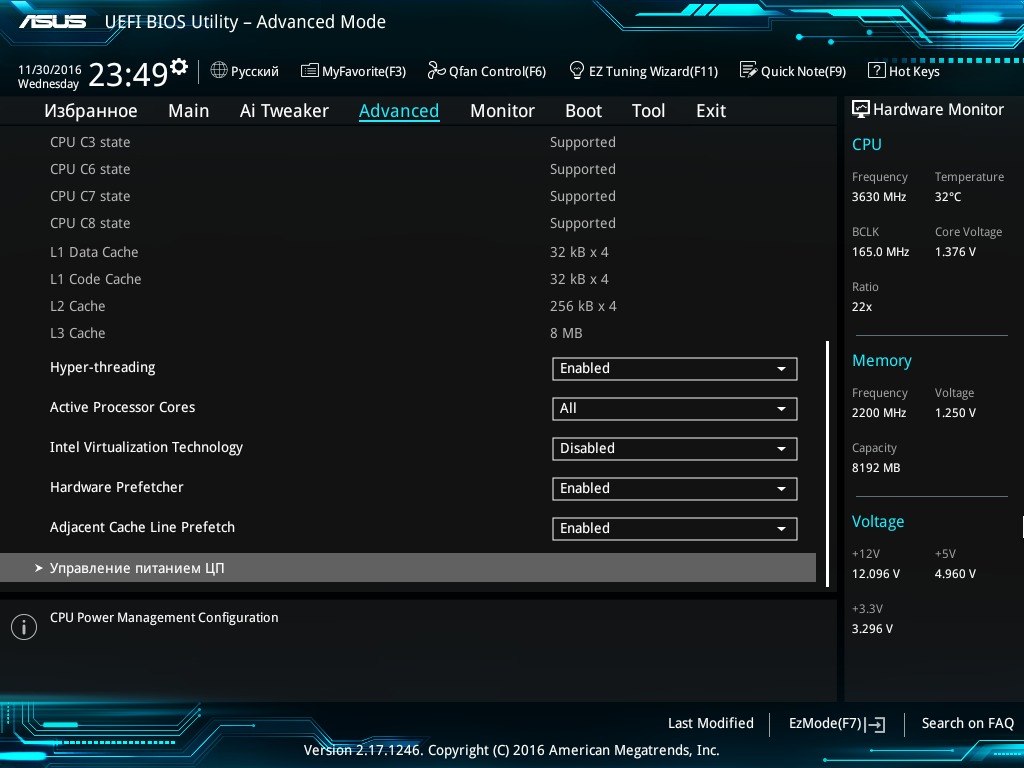Viewport: 1024px width, 768px height.
Task: Click the globe language icon
Action: [x=219, y=70]
